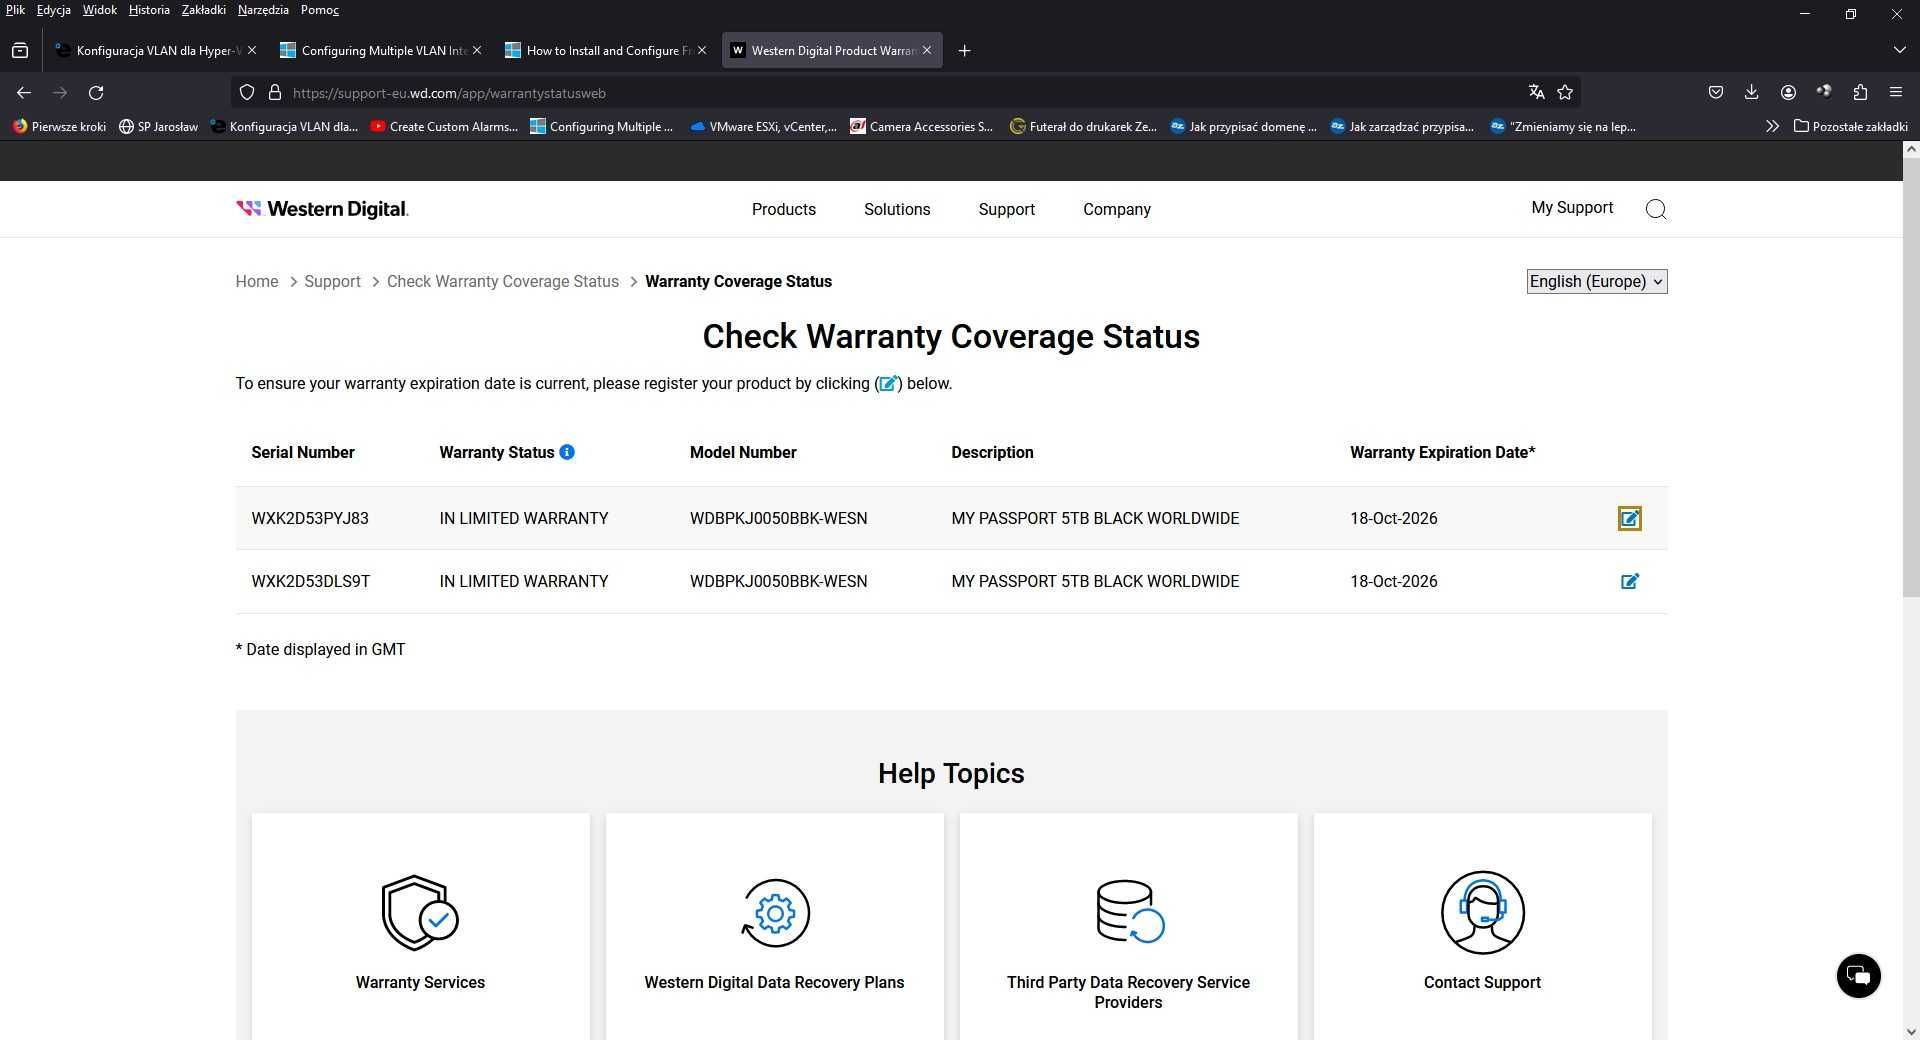Open the Company navigation menu
This screenshot has height=1040, width=1920.
(1116, 209)
